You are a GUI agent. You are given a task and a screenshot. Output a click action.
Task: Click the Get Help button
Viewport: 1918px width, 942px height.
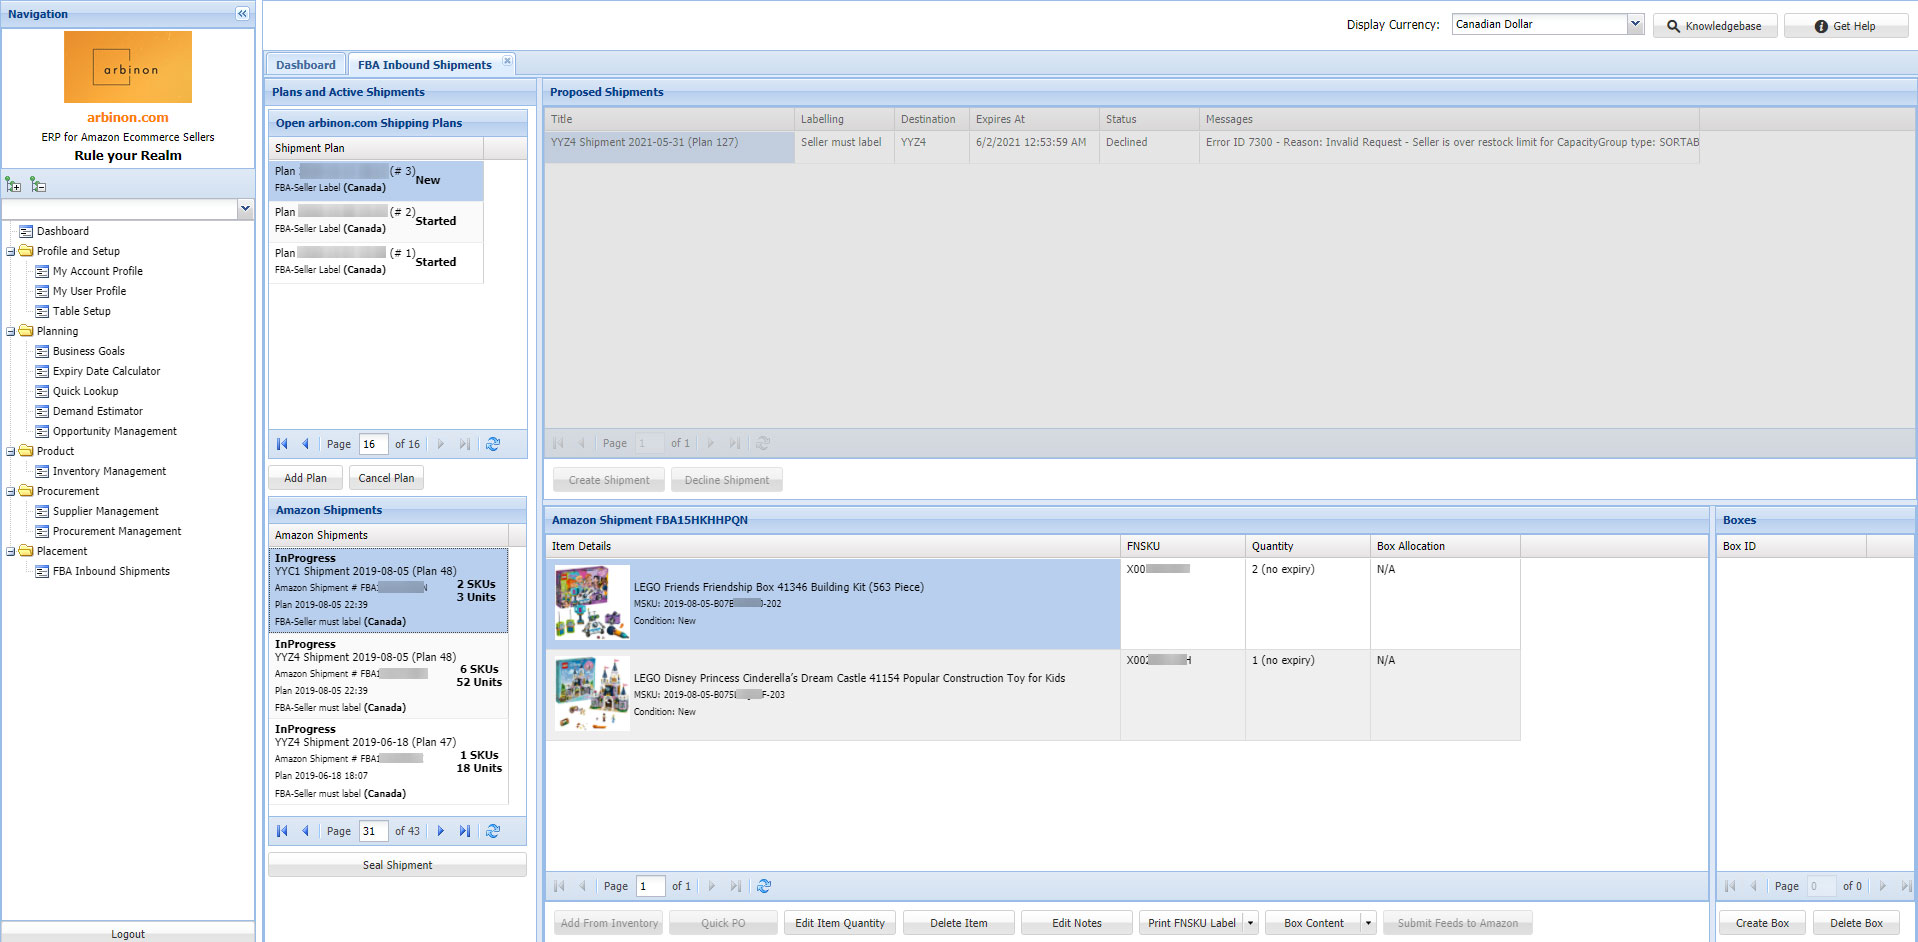click(1846, 26)
